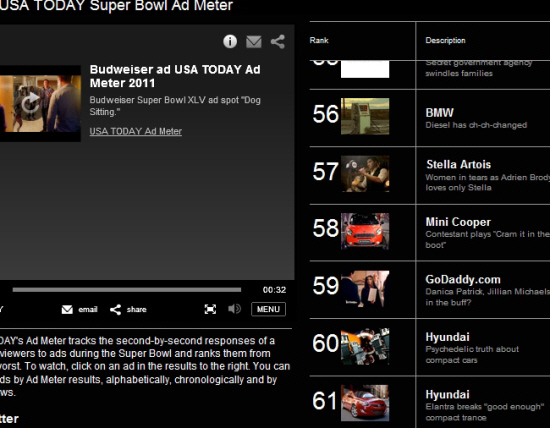Click the rank number 56
This screenshot has height=428, width=550.
(x=326, y=114)
